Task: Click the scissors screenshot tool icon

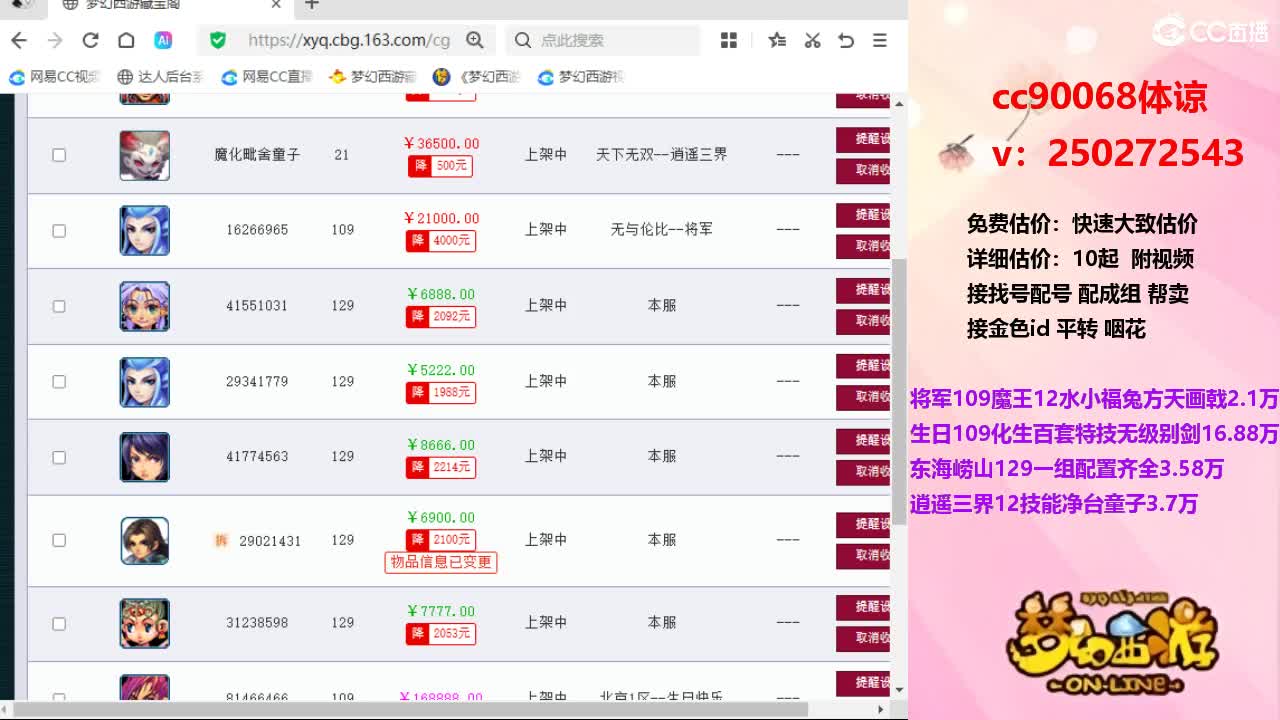Action: [812, 40]
